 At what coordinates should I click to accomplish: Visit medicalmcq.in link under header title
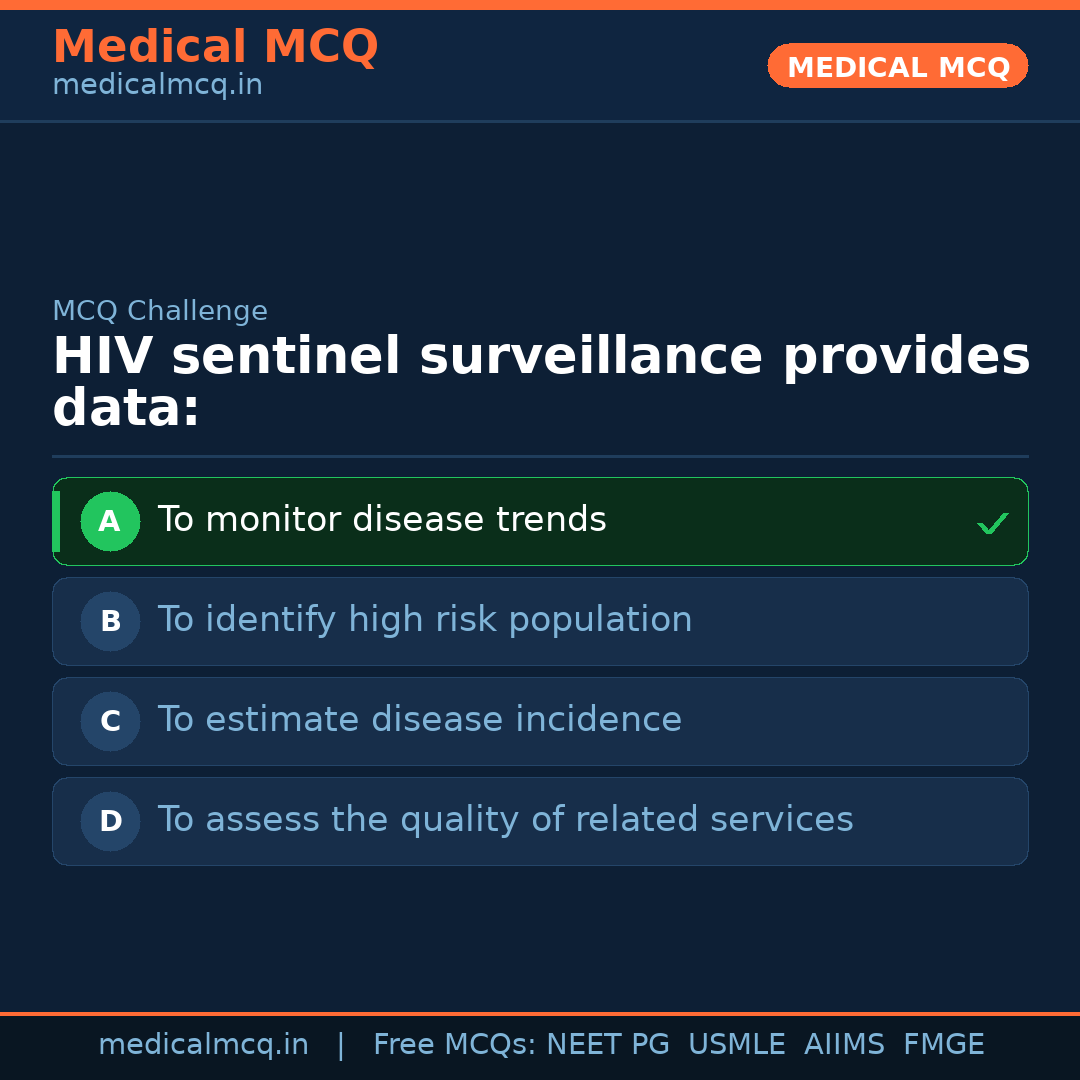pos(157,86)
